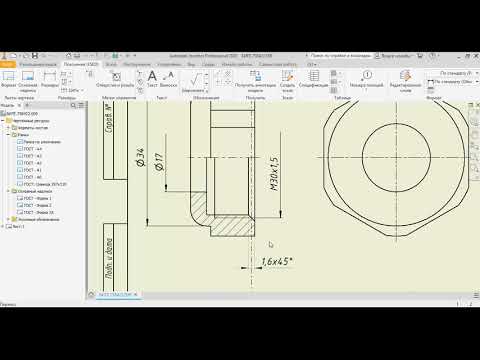Switch to the Инструменты ribbon tab

pos(137,64)
